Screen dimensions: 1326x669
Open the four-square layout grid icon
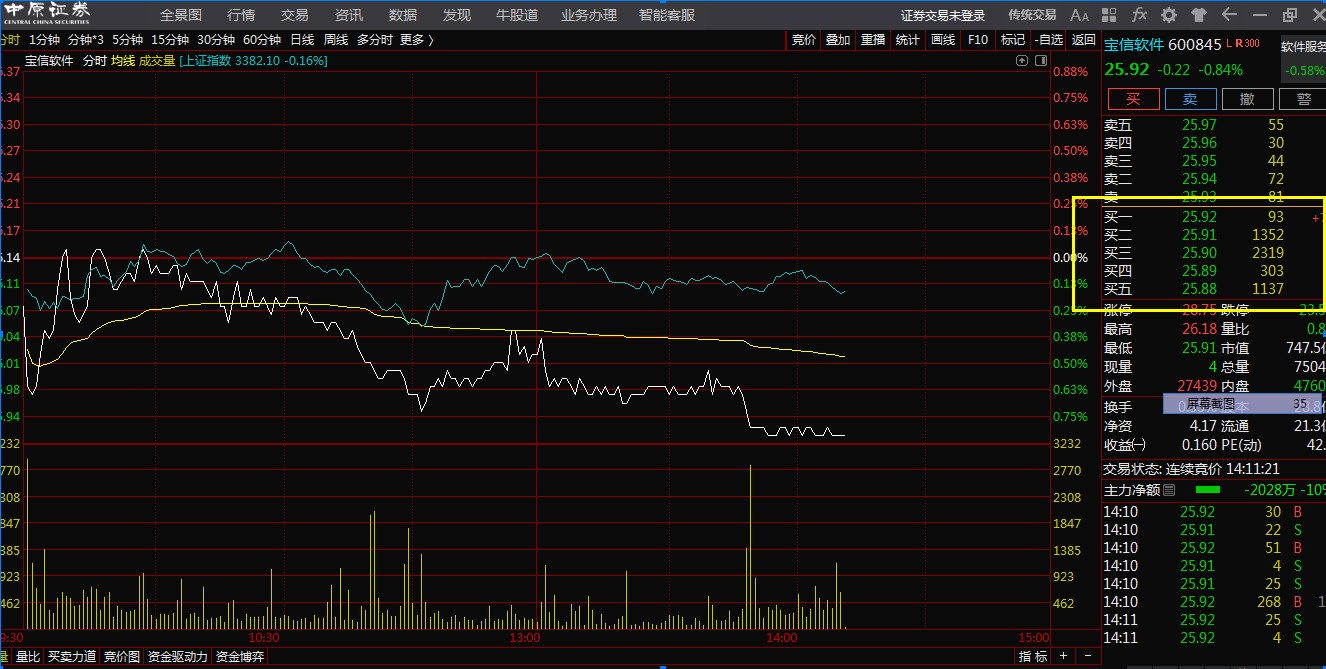click(1110, 15)
